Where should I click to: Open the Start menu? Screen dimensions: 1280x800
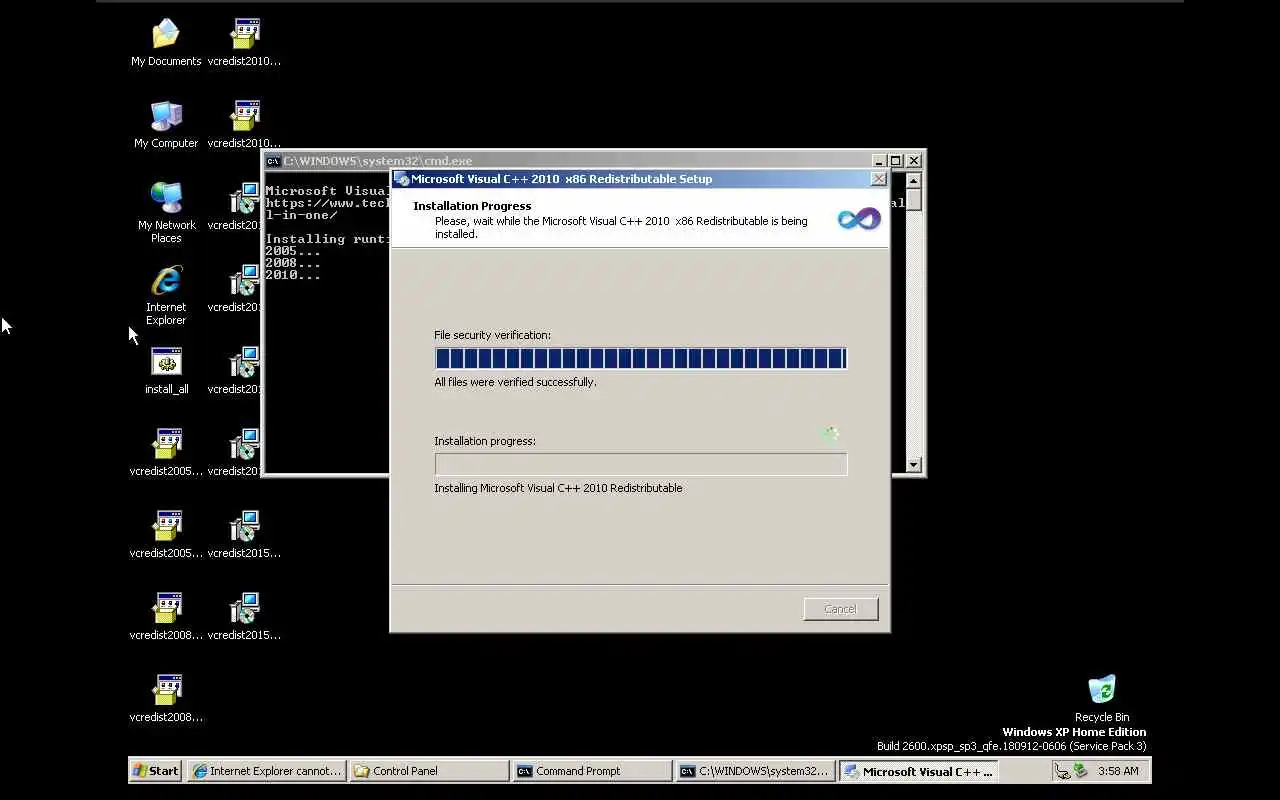pyautogui.click(x=156, y=771)
